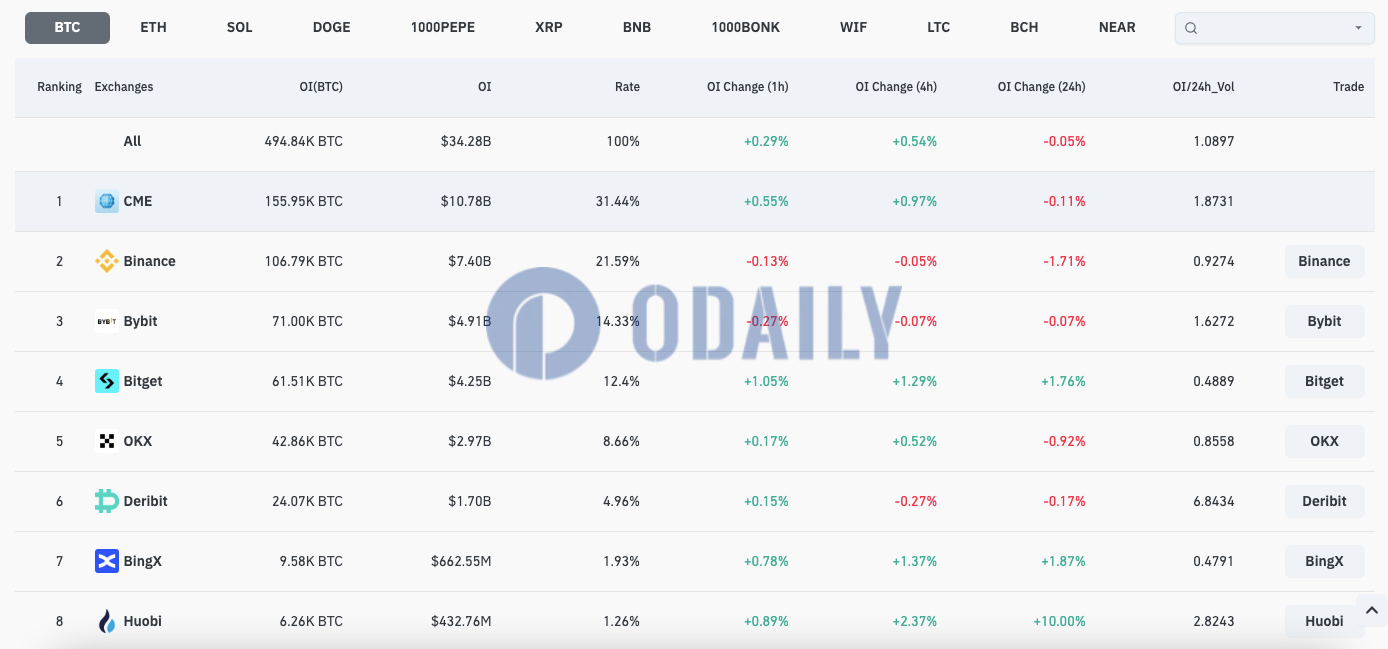Switch to the ETH tab
Screen dimensions: 1388x649
pos(153,28)
